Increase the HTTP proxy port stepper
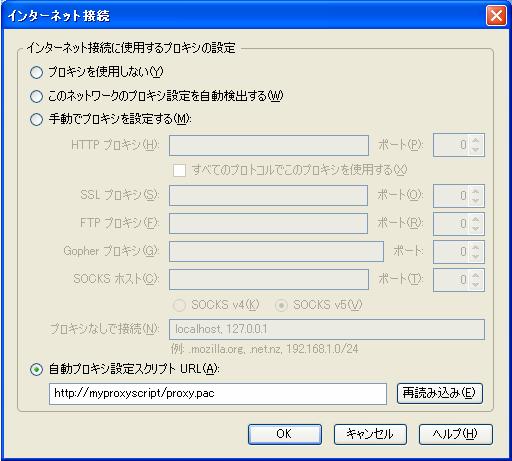This screenshot has width=512, height=461. tap(476, 141)
